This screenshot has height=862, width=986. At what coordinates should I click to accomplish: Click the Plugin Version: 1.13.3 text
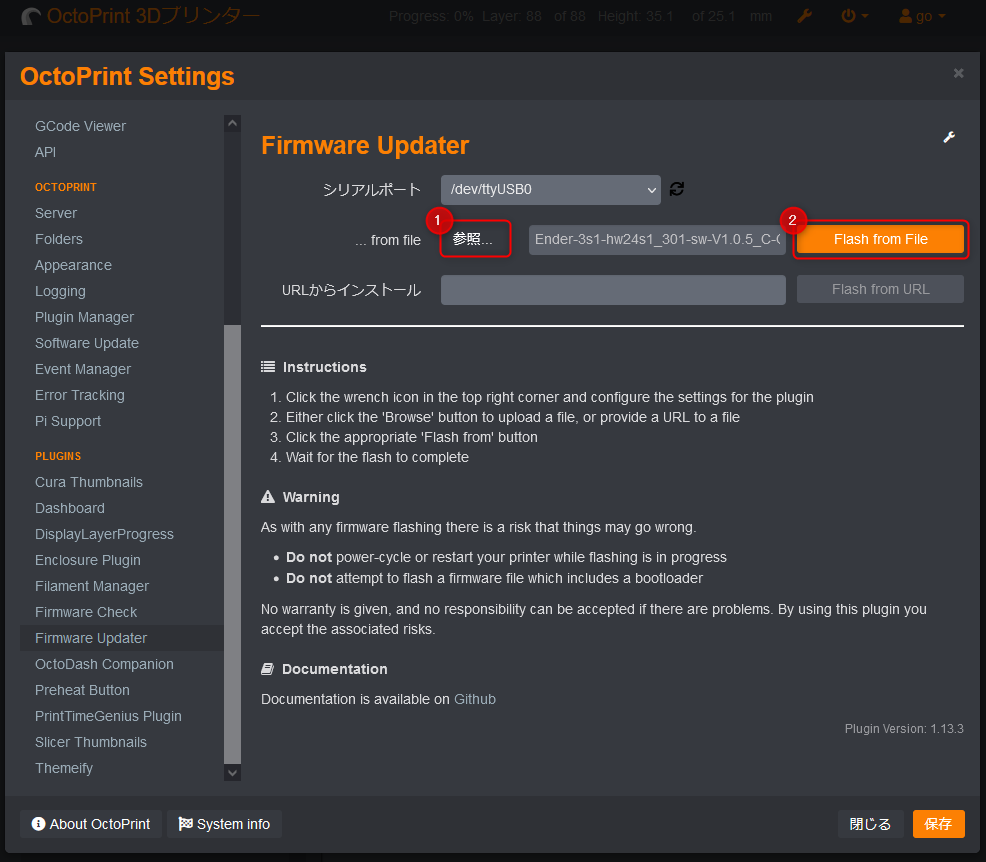point(904,729)
